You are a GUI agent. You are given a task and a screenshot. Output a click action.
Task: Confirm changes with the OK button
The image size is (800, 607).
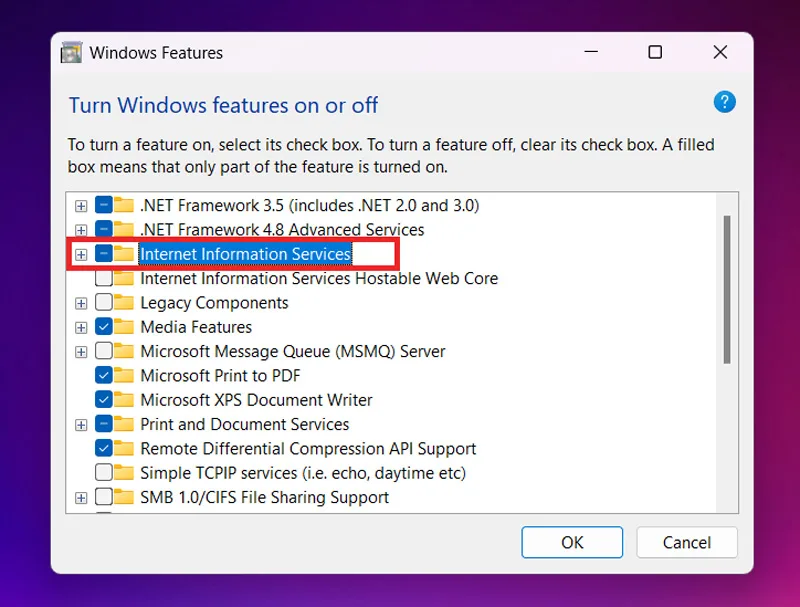point(572,542)
